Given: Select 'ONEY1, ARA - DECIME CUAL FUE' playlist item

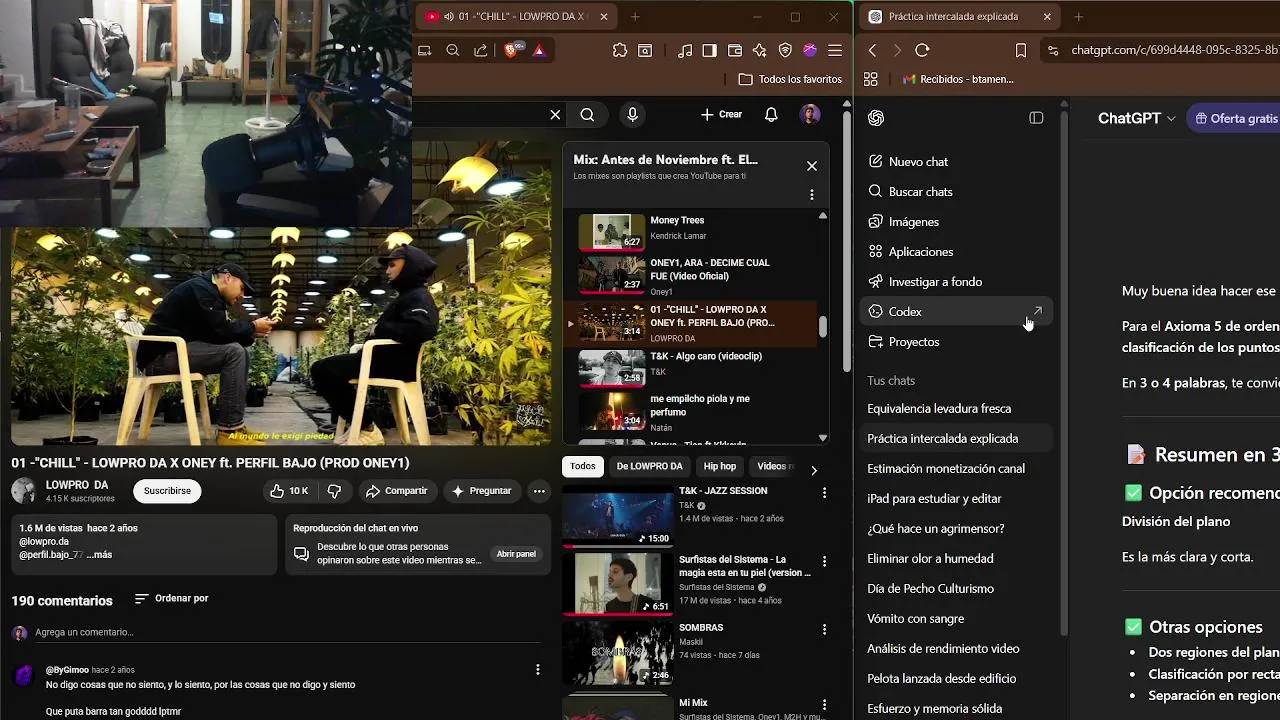Looking at the screenshot, I should pyautogui.click(x=690, y=276).
